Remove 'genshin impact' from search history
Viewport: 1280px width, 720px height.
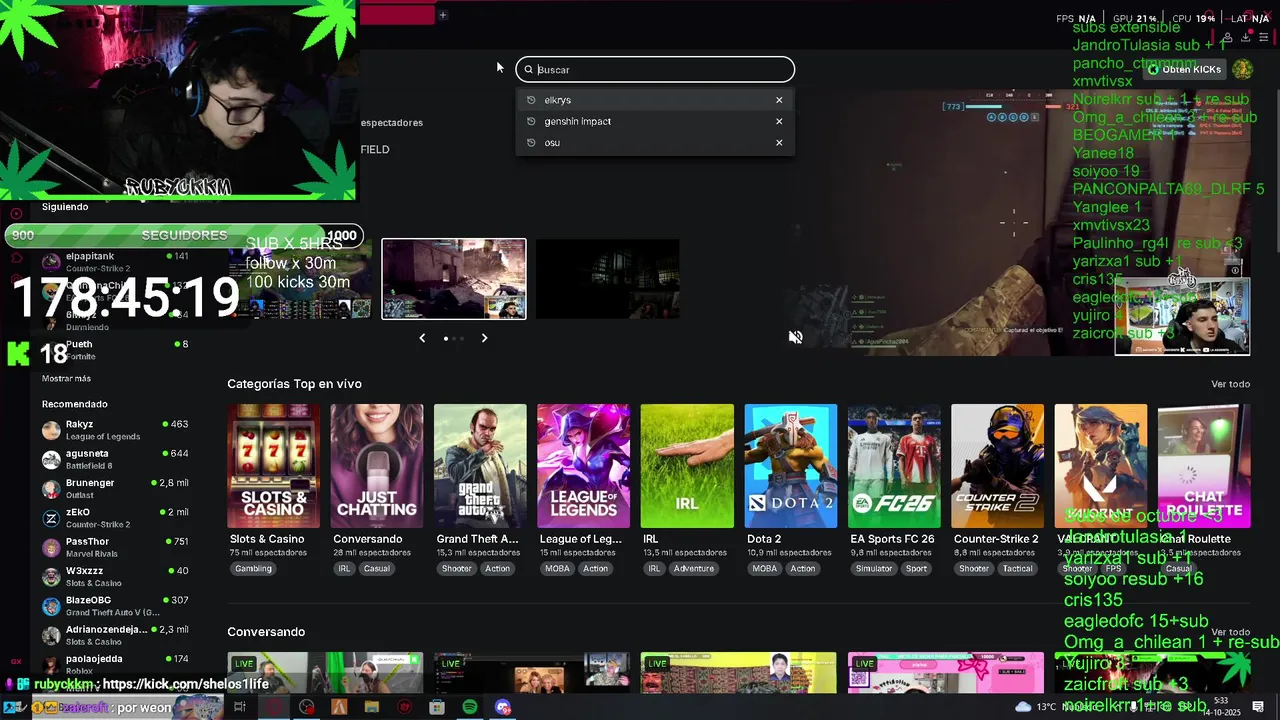tap(779, 121)
